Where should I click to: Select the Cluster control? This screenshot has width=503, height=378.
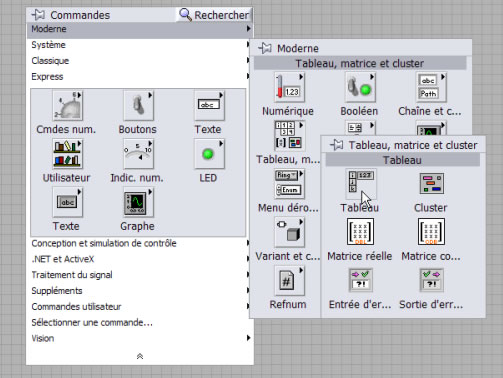click(432, 184)
